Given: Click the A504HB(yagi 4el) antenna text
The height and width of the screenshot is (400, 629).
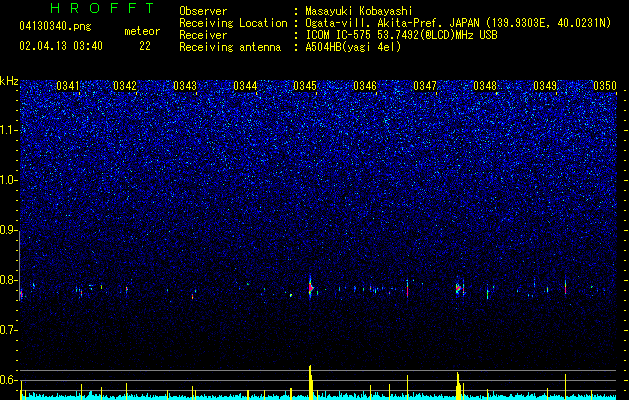Looking at the screenshot, I should coord(353,47).
